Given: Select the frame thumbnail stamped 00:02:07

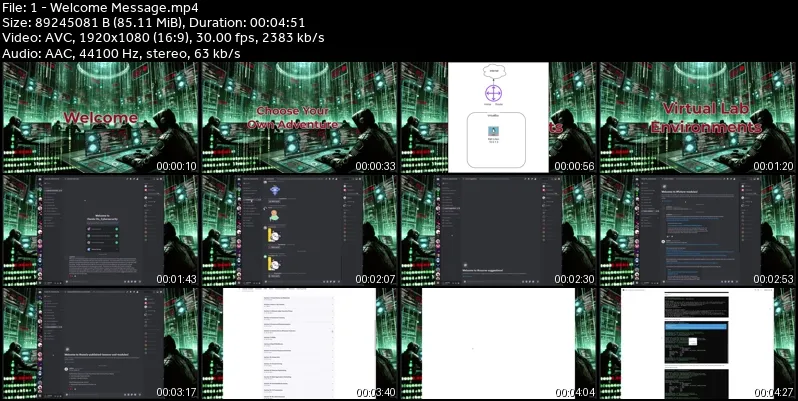Looking at the screenshot, I should click(299, 231).
